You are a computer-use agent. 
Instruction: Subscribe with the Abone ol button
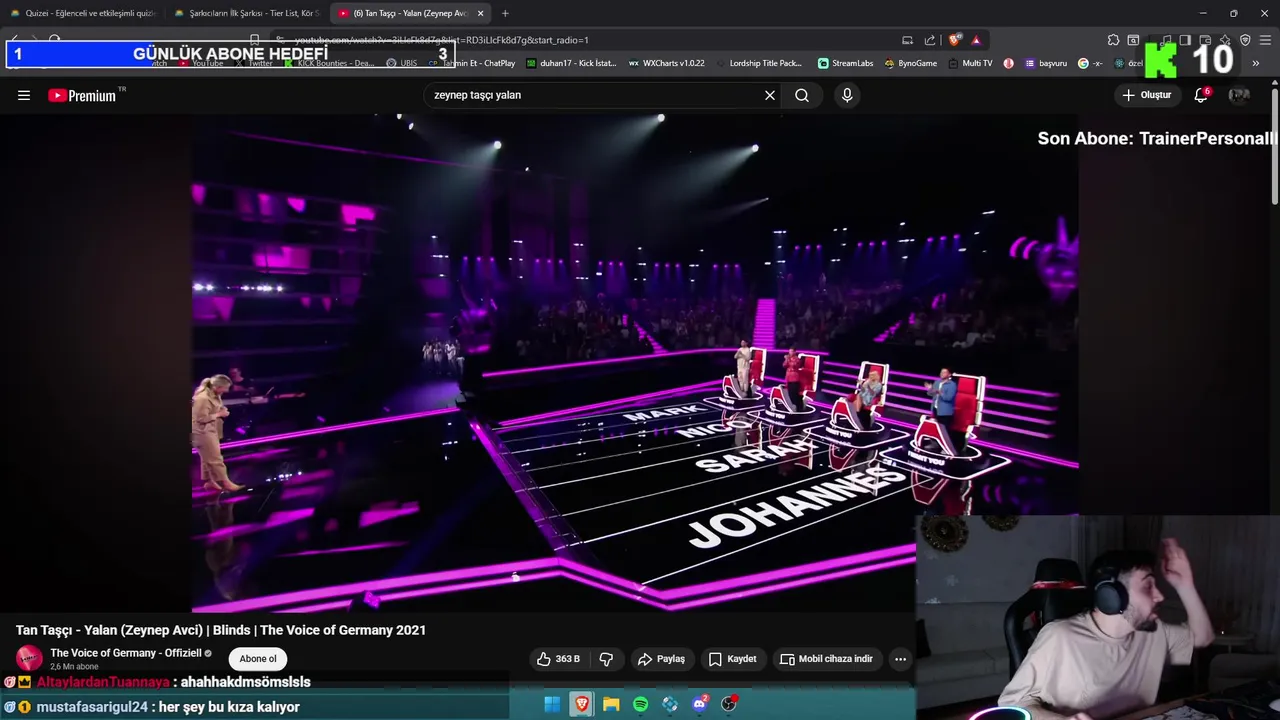pyautogui.click(x=258, y=659)
